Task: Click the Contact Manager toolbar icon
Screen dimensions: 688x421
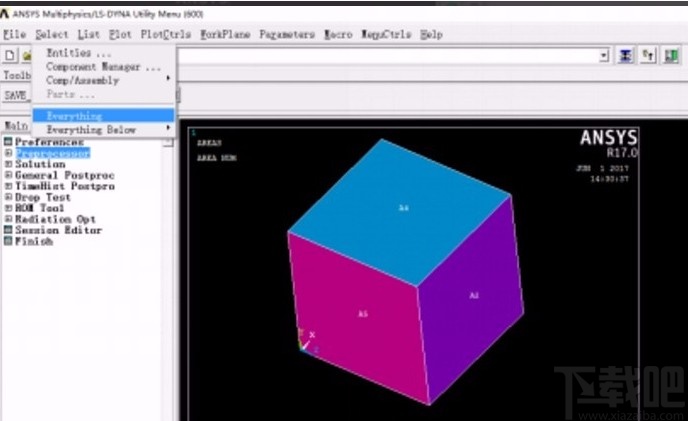Action: [671, 56]
